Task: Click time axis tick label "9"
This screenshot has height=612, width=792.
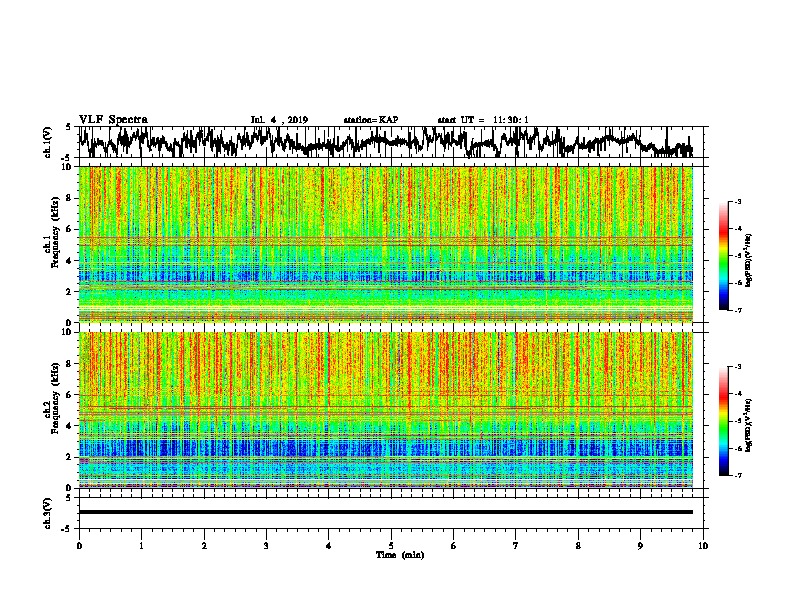Action: click(x=640, y=546)
